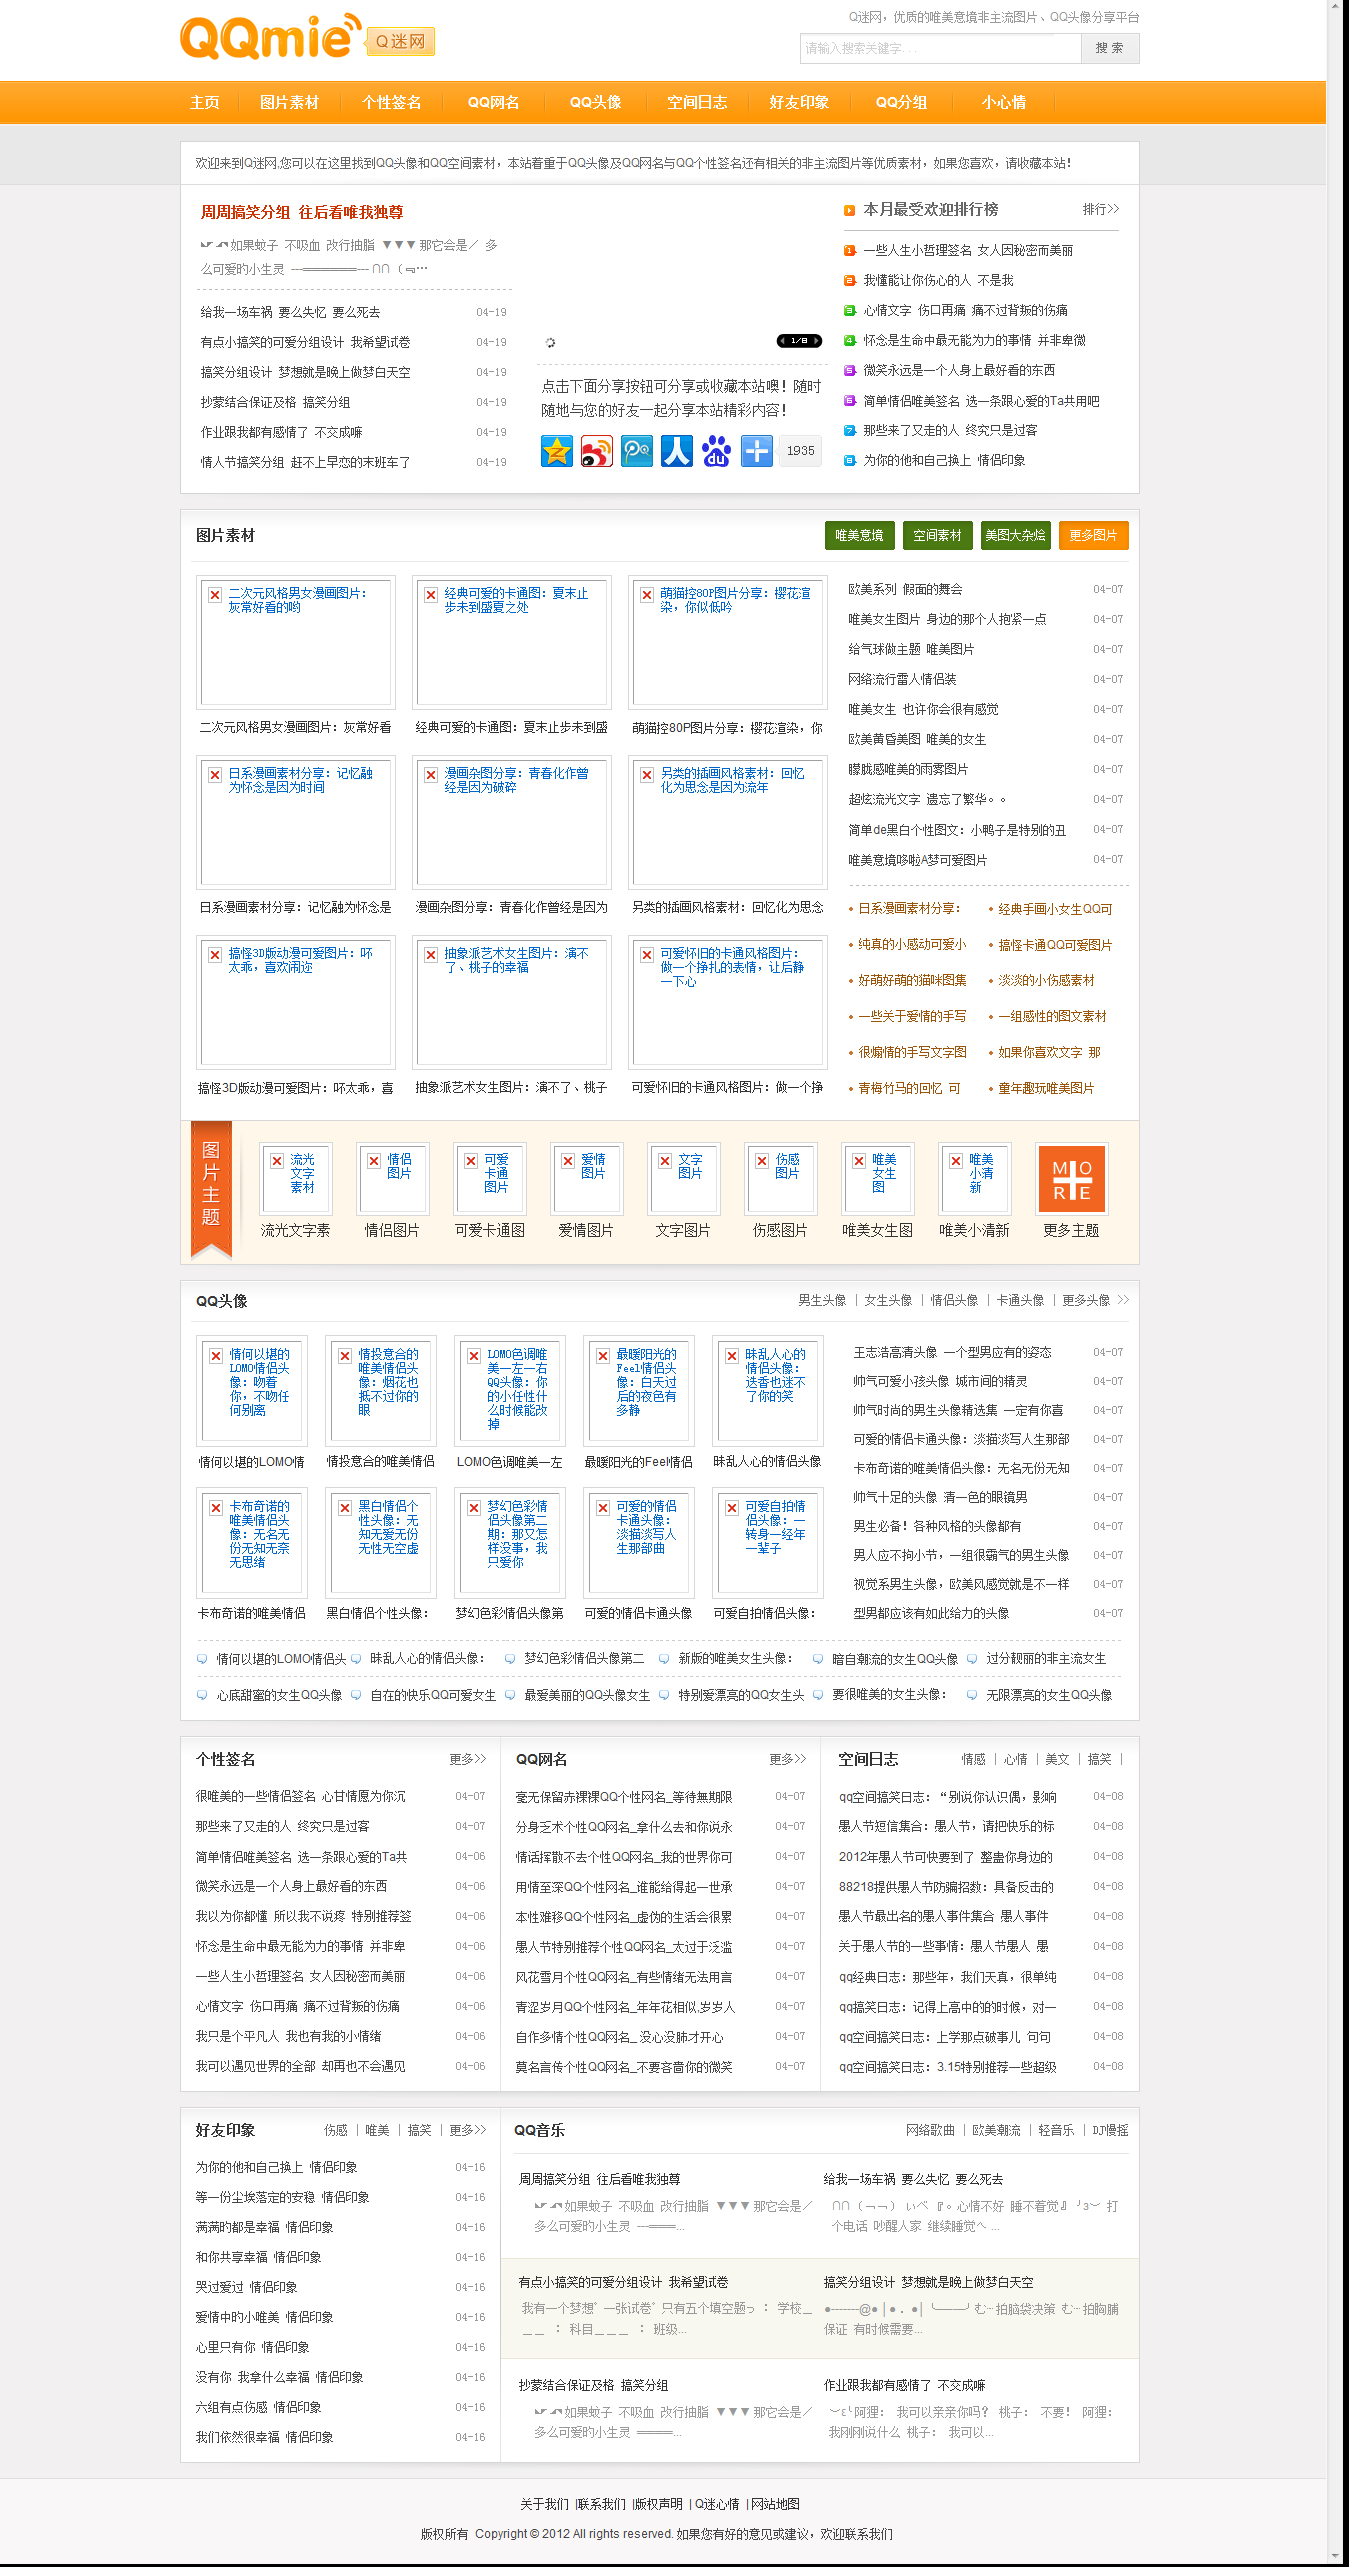Click the green 唯美意境 button
This screenshot has width=1349, height=2567.
[x=859, y=536]
